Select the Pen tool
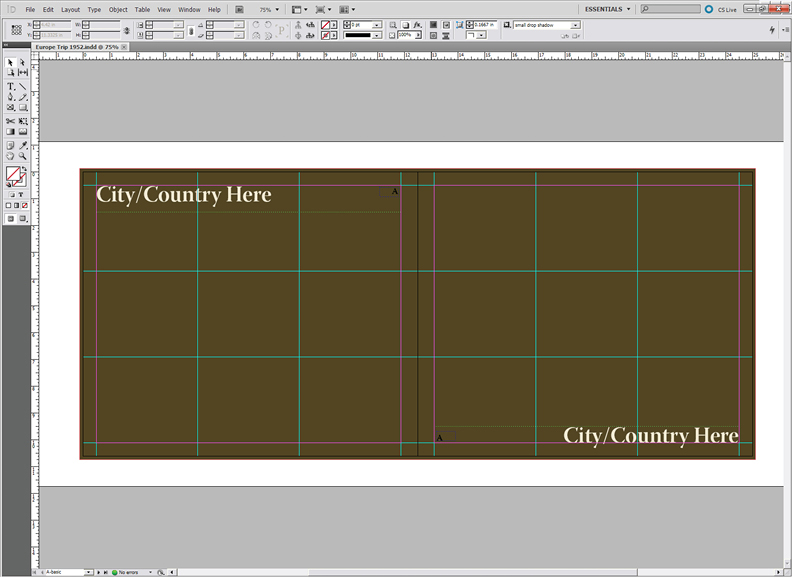This screenshot has height=578, width=792. point(11,97)
